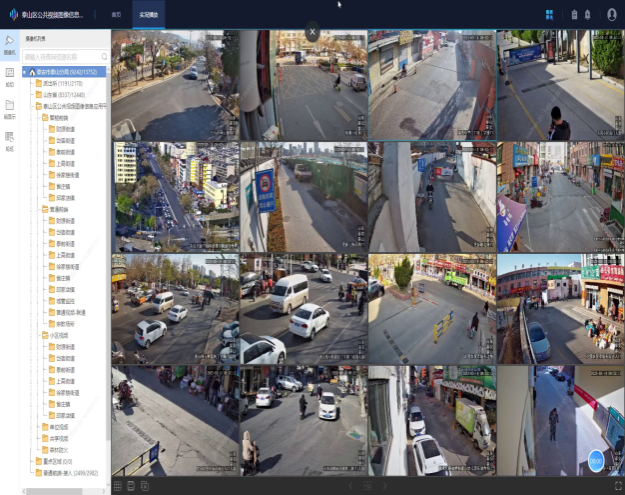Screen dimensions: 625x495
Task: Click the blue floating round button on video grid
Action: [x=596, y=460]
